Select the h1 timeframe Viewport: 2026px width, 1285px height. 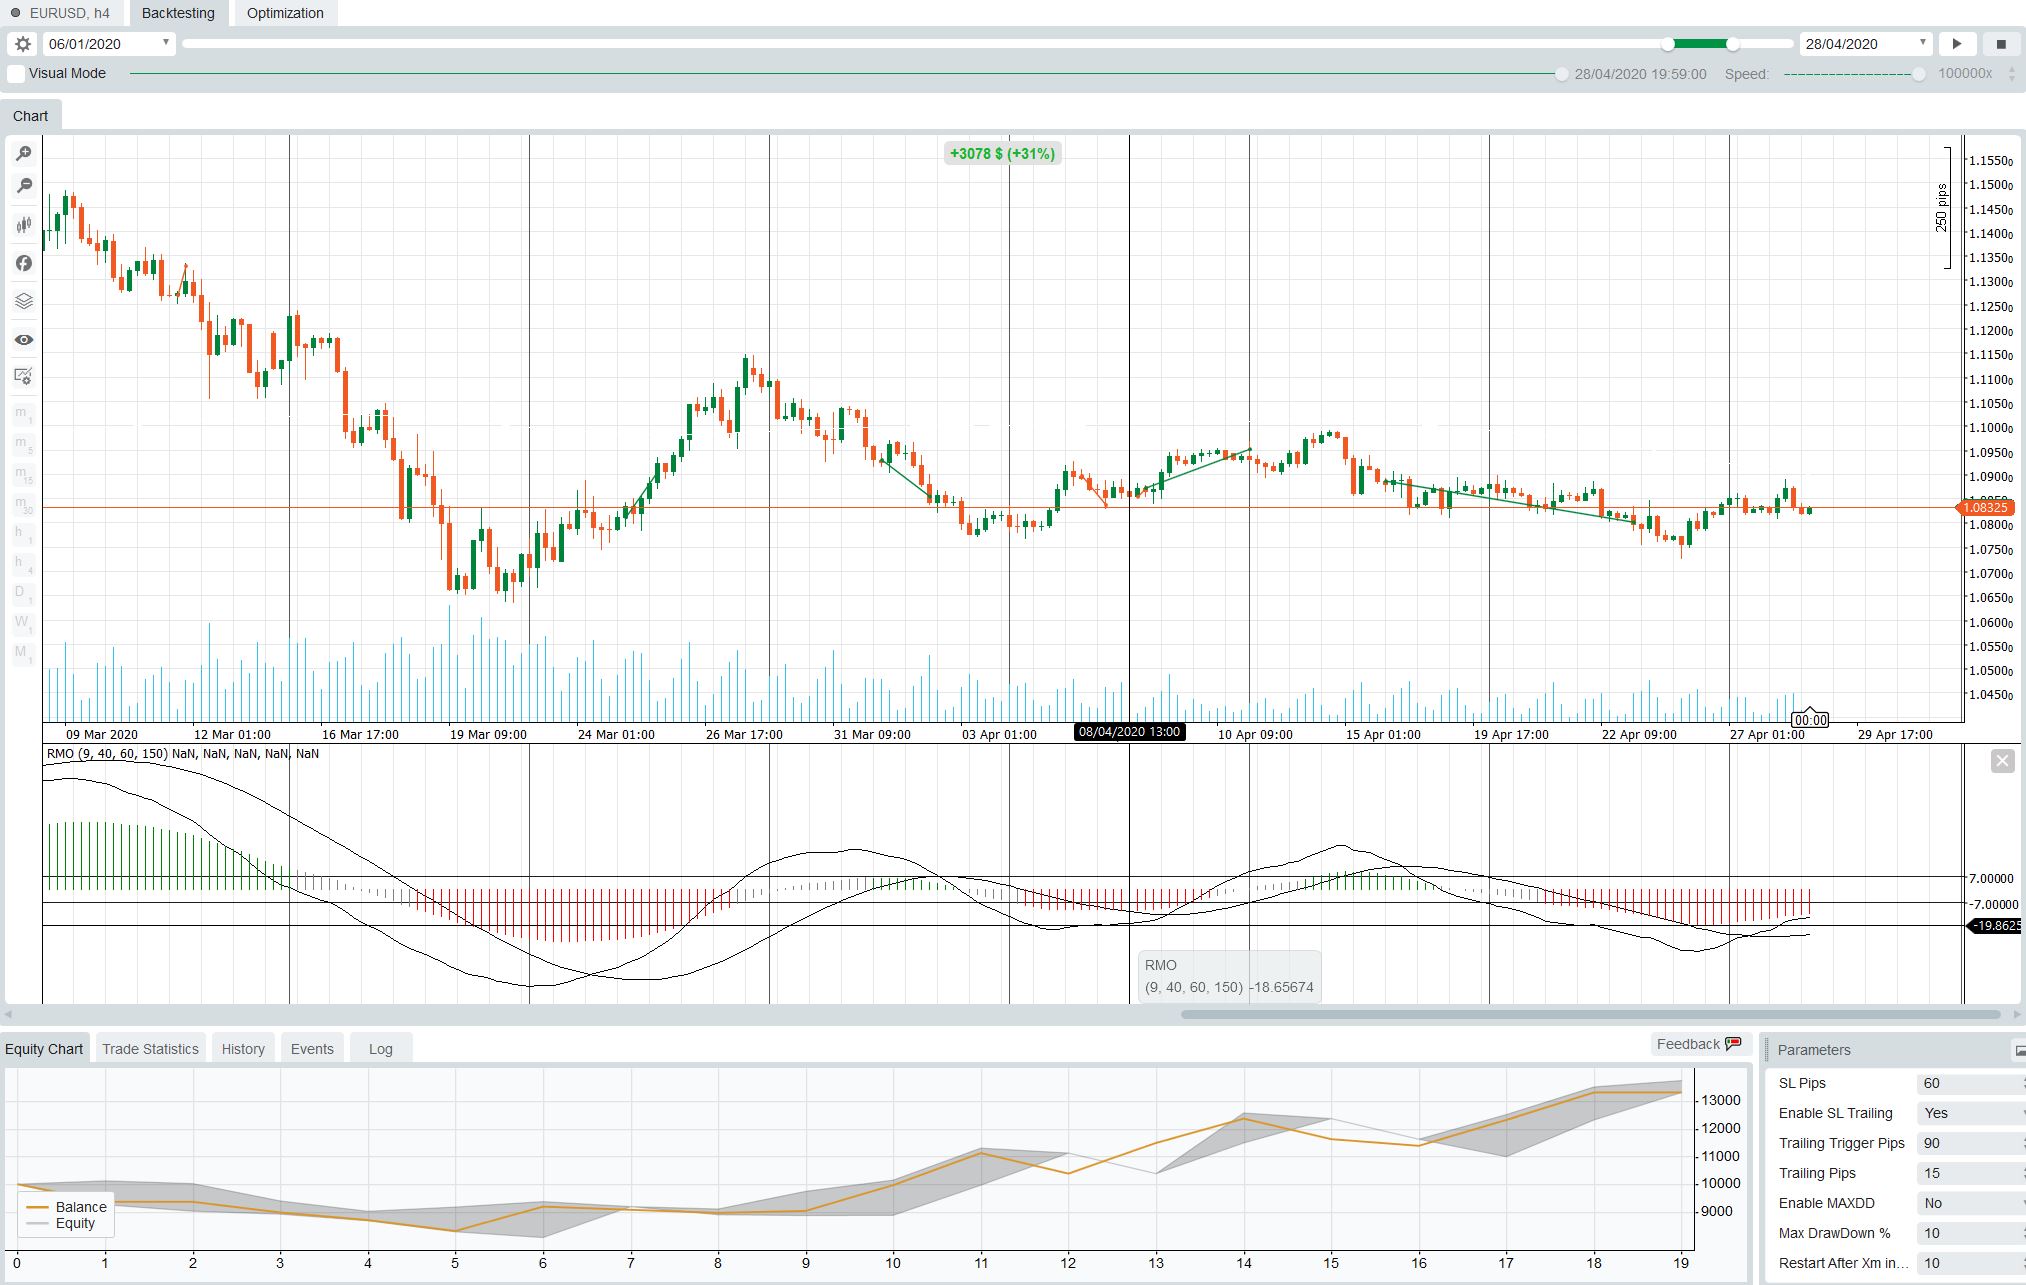pos(22,534)
